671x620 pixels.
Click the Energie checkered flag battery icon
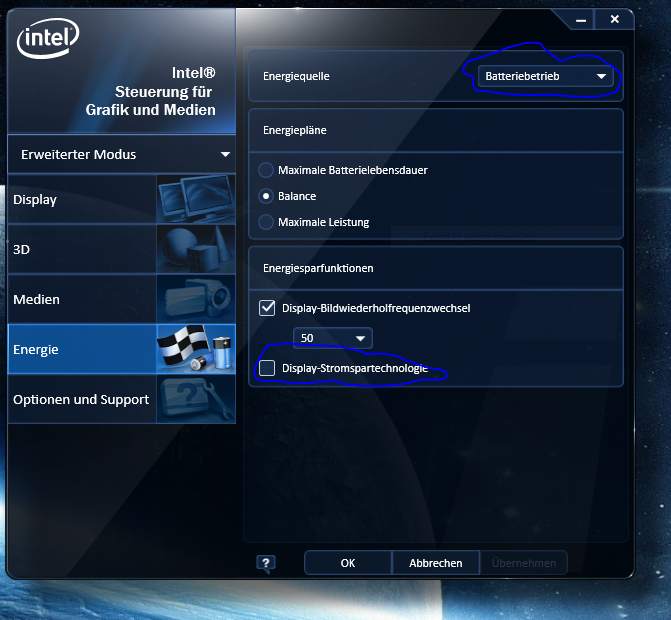[x=196, y=349]
